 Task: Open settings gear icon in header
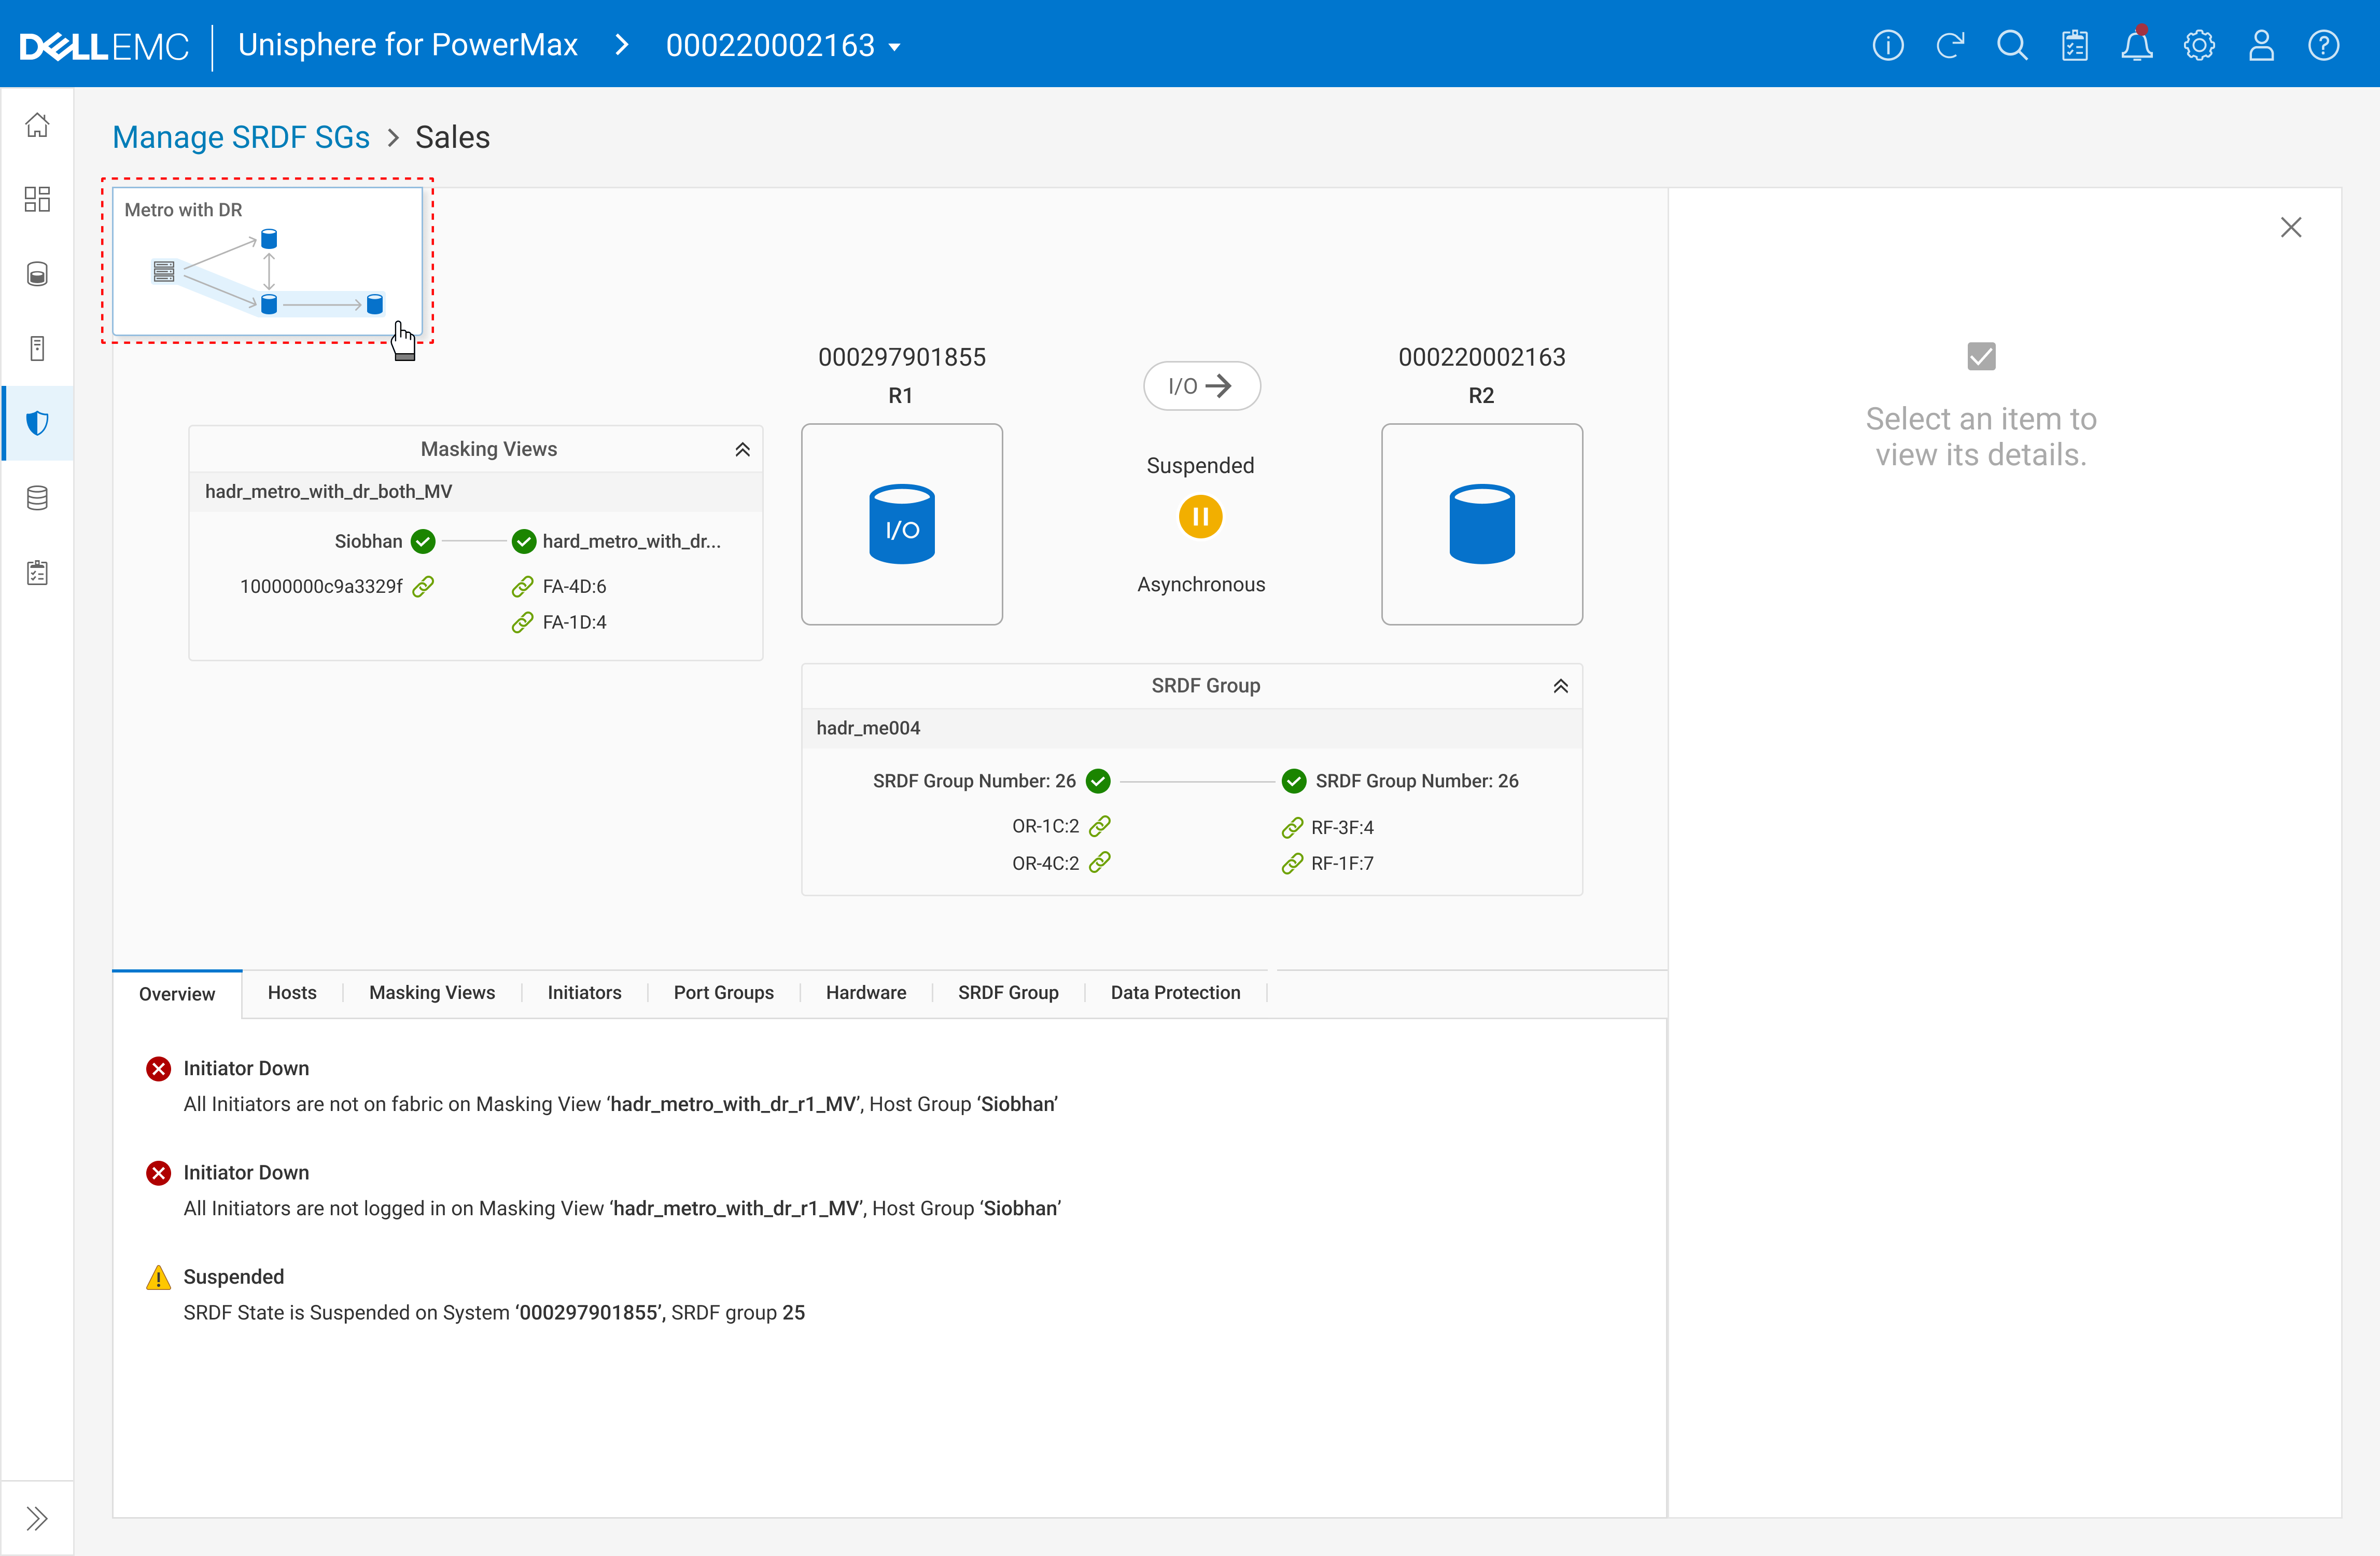[2199, 46]
